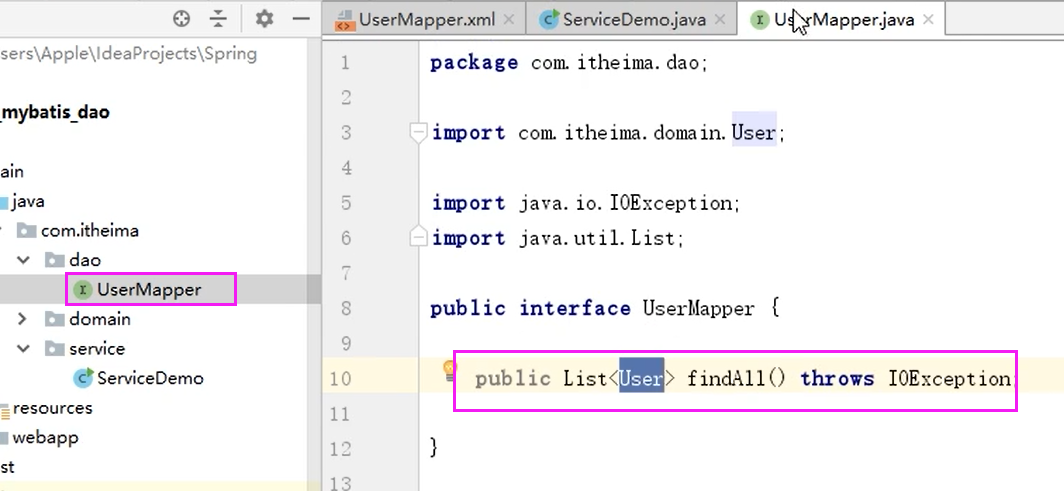Switch to the UserMapper.xml tab
This screenshot has height=491, width=1064.
click(427, 20)
